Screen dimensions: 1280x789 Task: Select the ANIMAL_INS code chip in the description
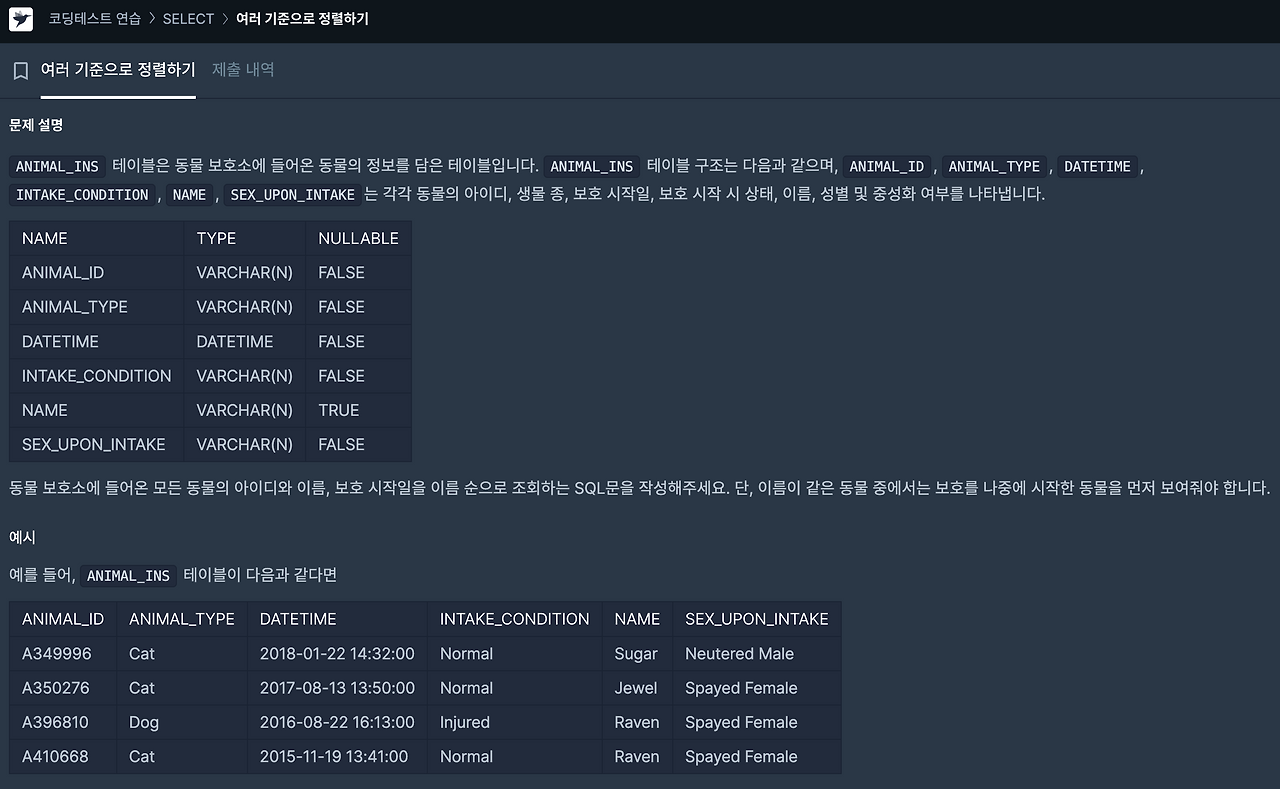point(57,166)
